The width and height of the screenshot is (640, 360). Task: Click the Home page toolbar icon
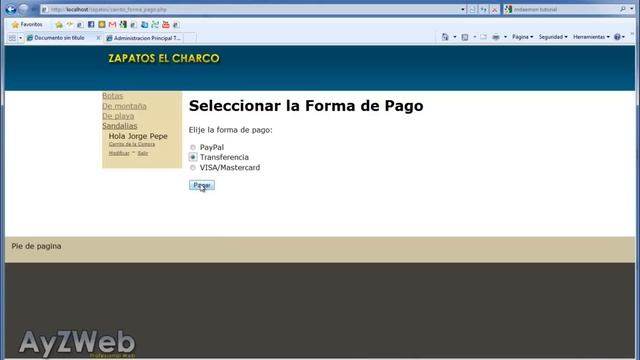pyautogui.click(x=445, y=37)
